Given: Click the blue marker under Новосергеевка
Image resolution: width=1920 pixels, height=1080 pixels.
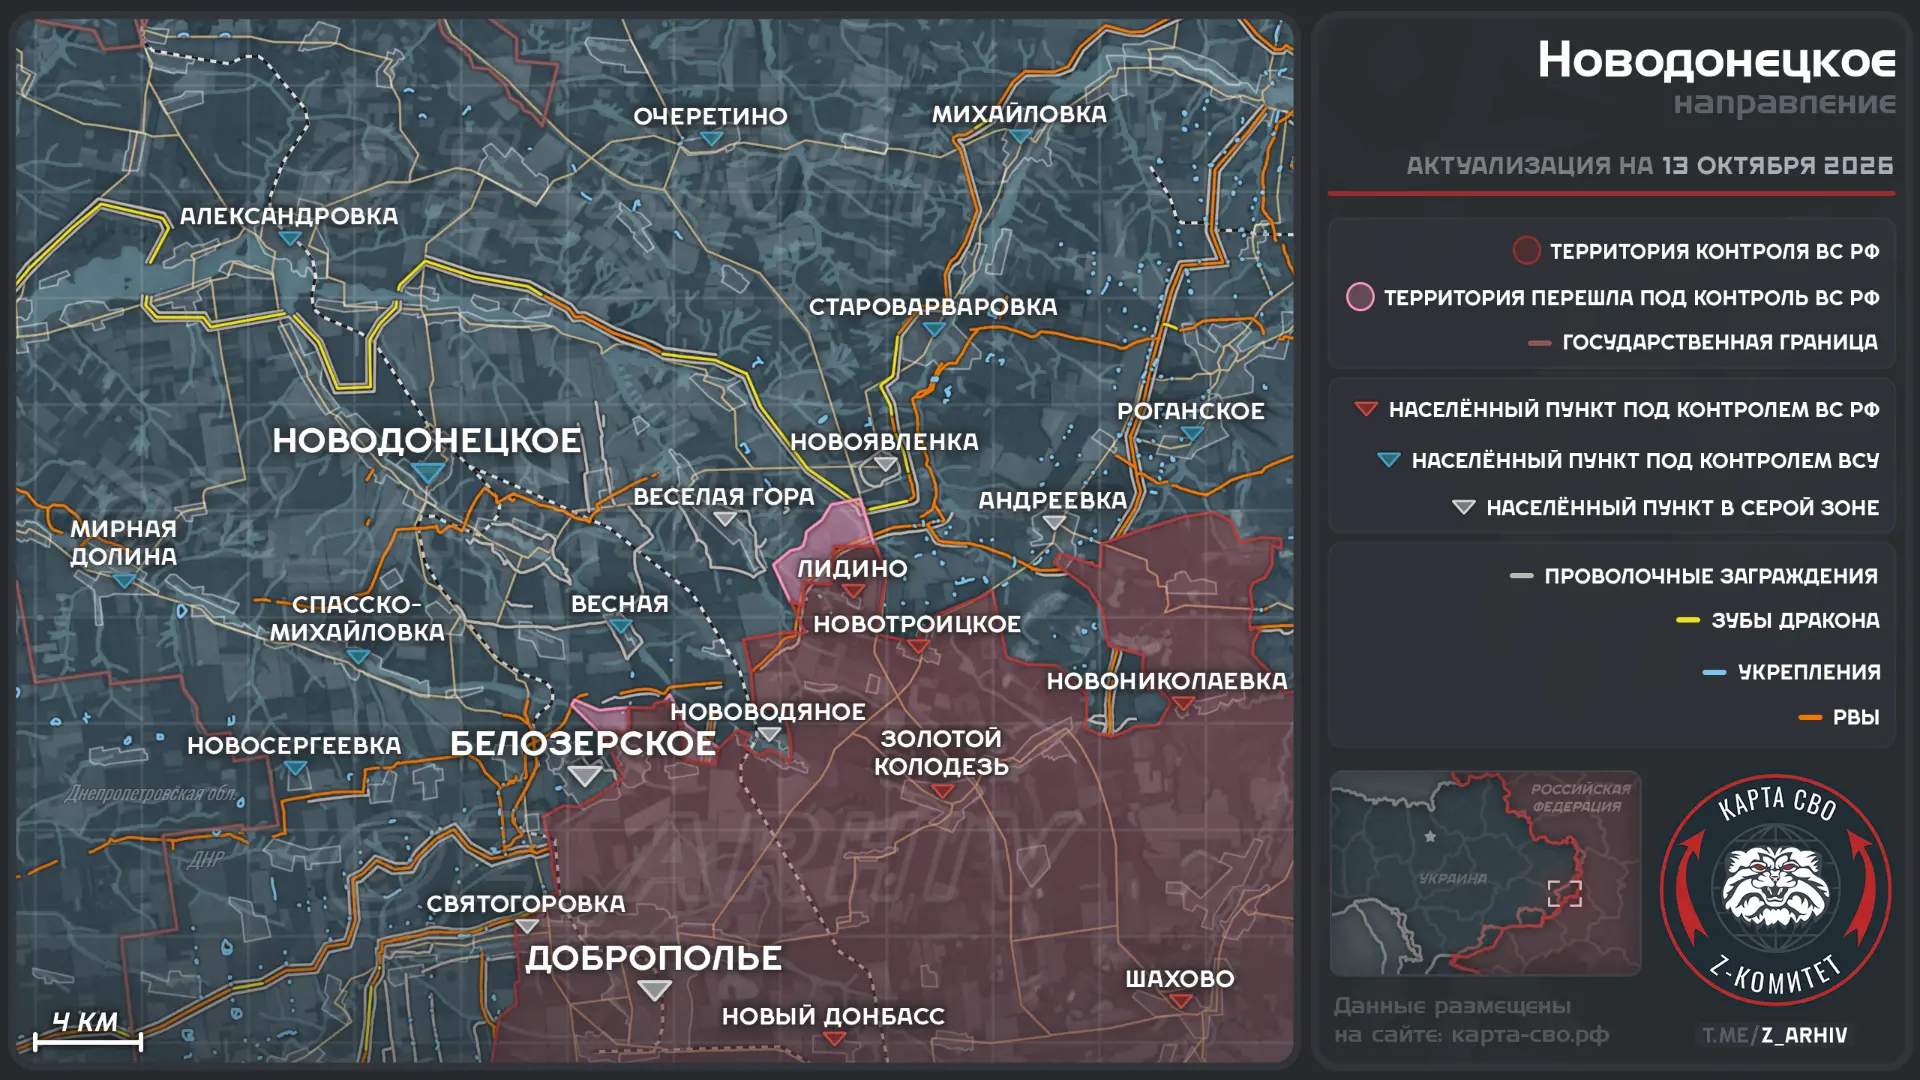Looking at the screenshot, I should tap(295, 768).
